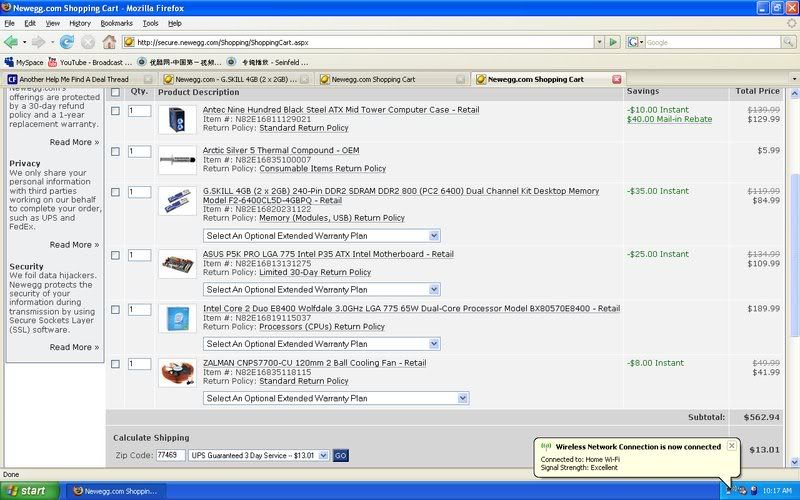Click the green Go arrow beside address bar
The height and width of the screenshot is (500, 800).
click(612, 42)
